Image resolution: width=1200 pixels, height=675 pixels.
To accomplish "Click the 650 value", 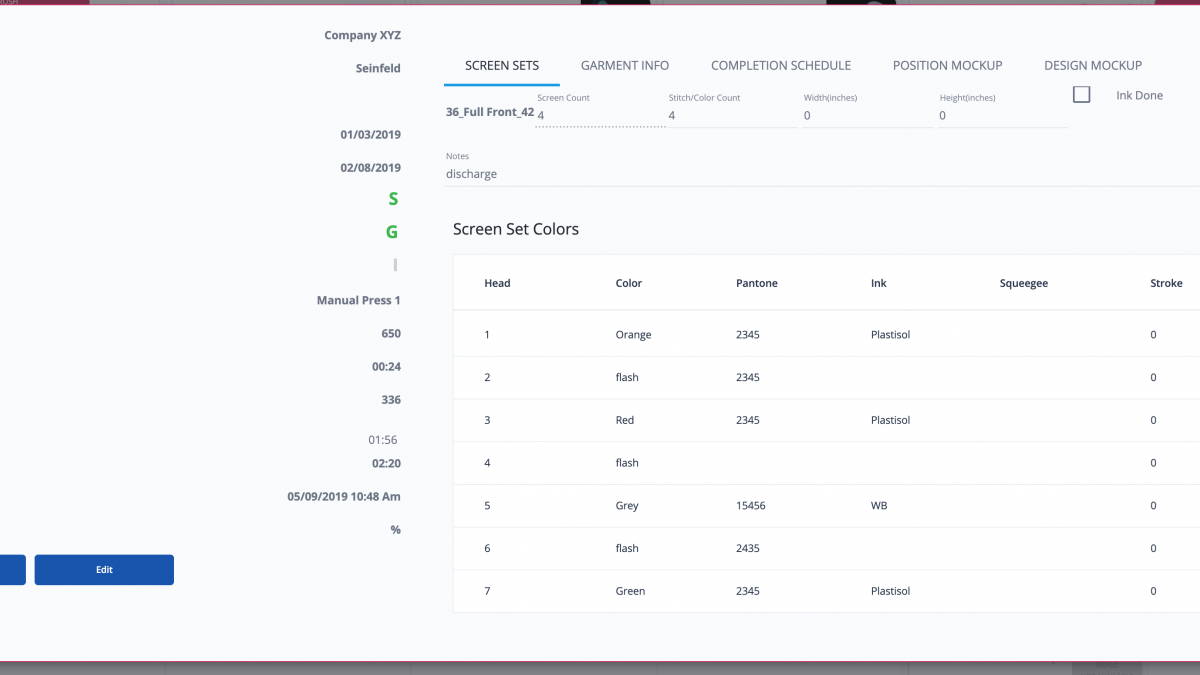I will click(x=391, y=333).
